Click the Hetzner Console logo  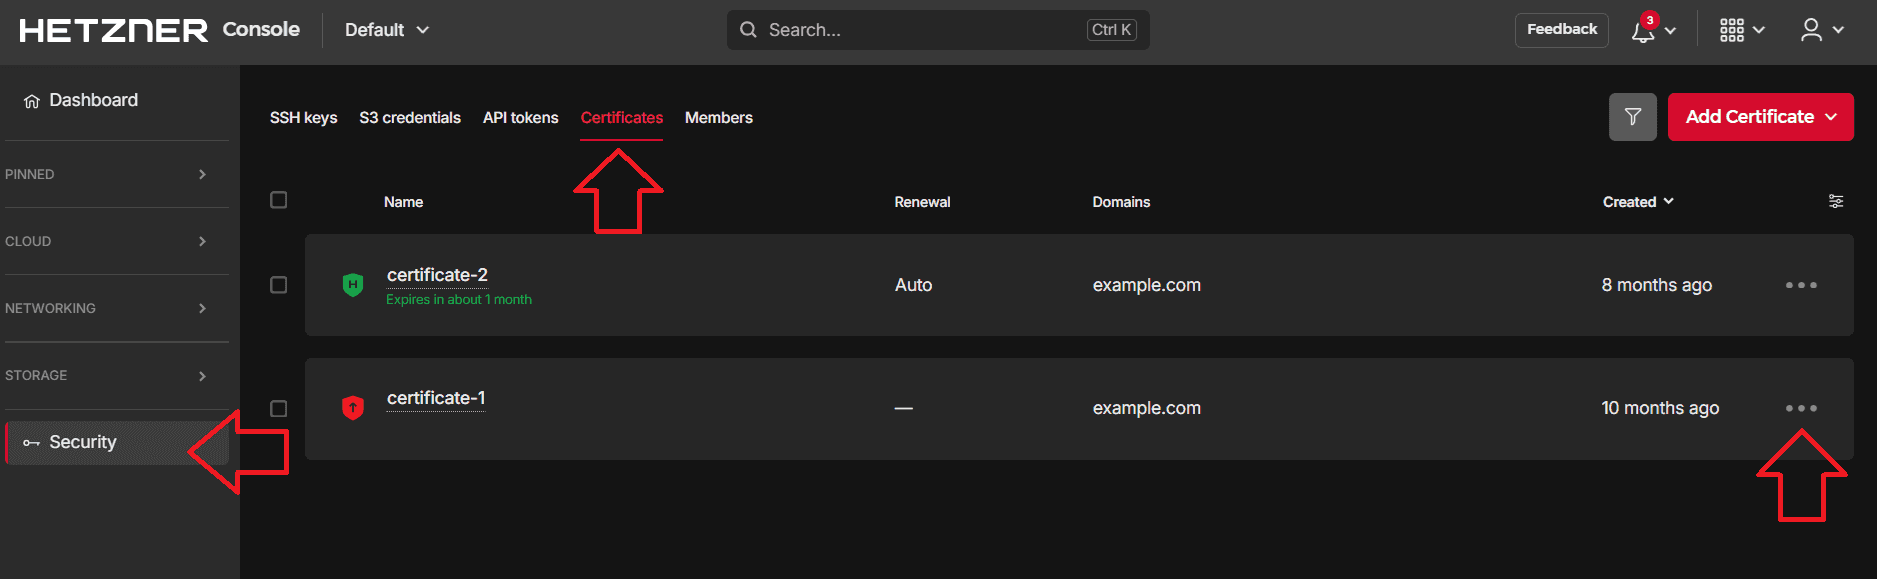point(160,30)
